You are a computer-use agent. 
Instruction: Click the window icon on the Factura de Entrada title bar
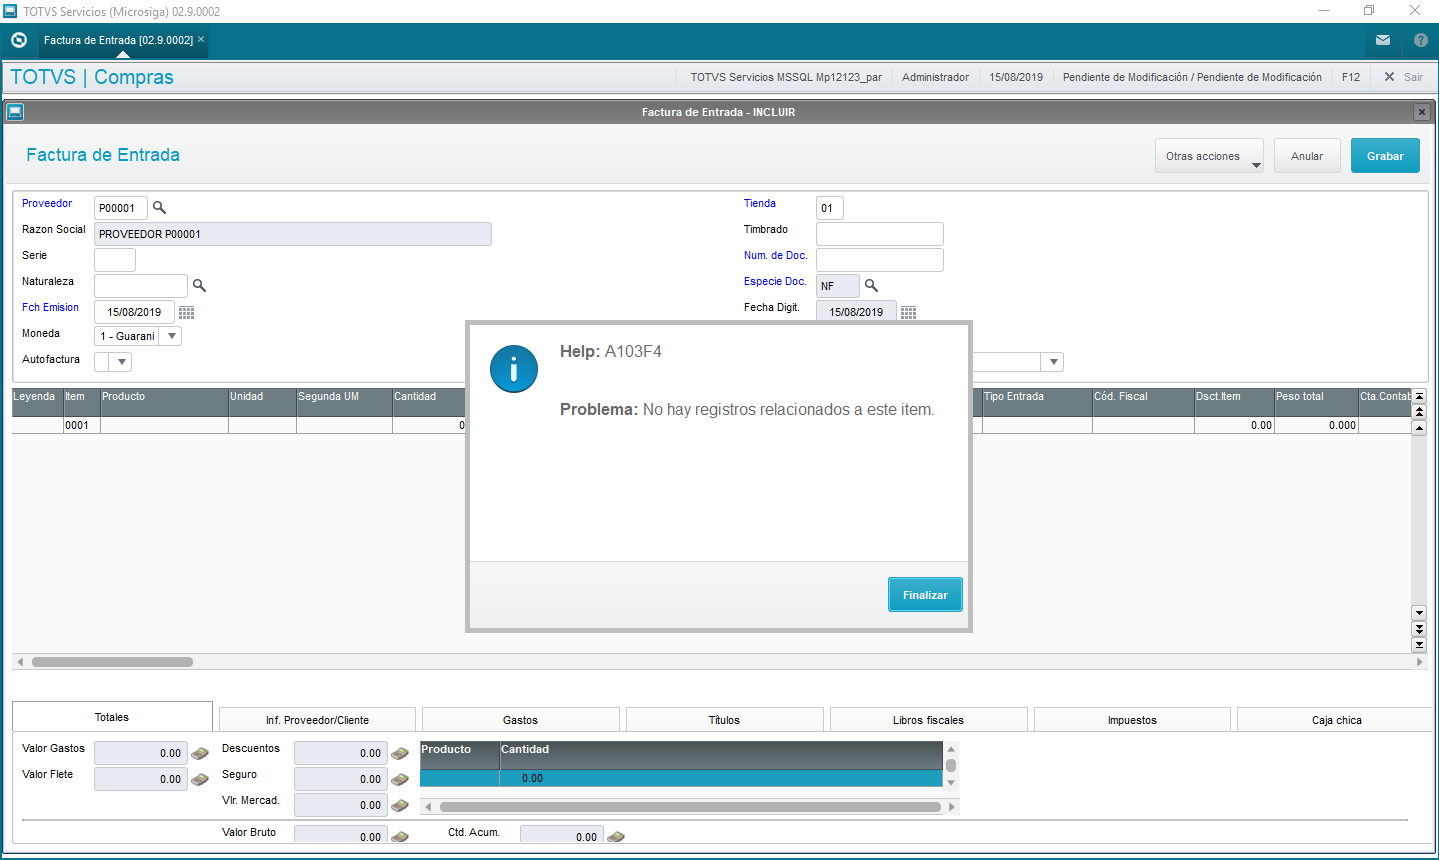(x=15, y=112)
